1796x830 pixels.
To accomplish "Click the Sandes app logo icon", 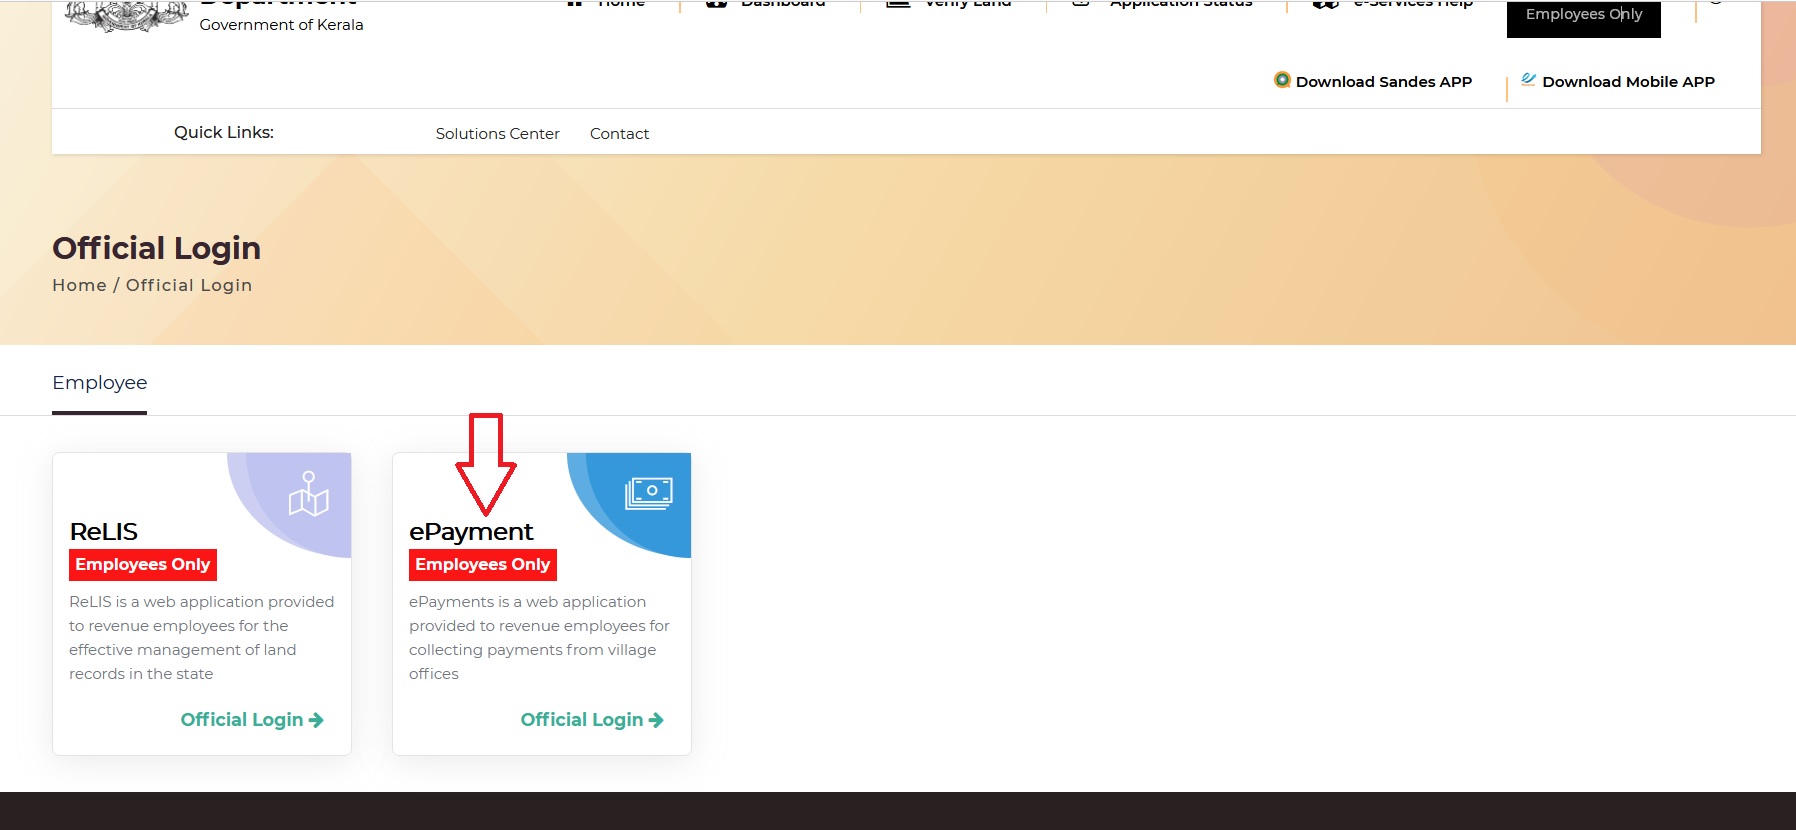I will (1282, 80).
